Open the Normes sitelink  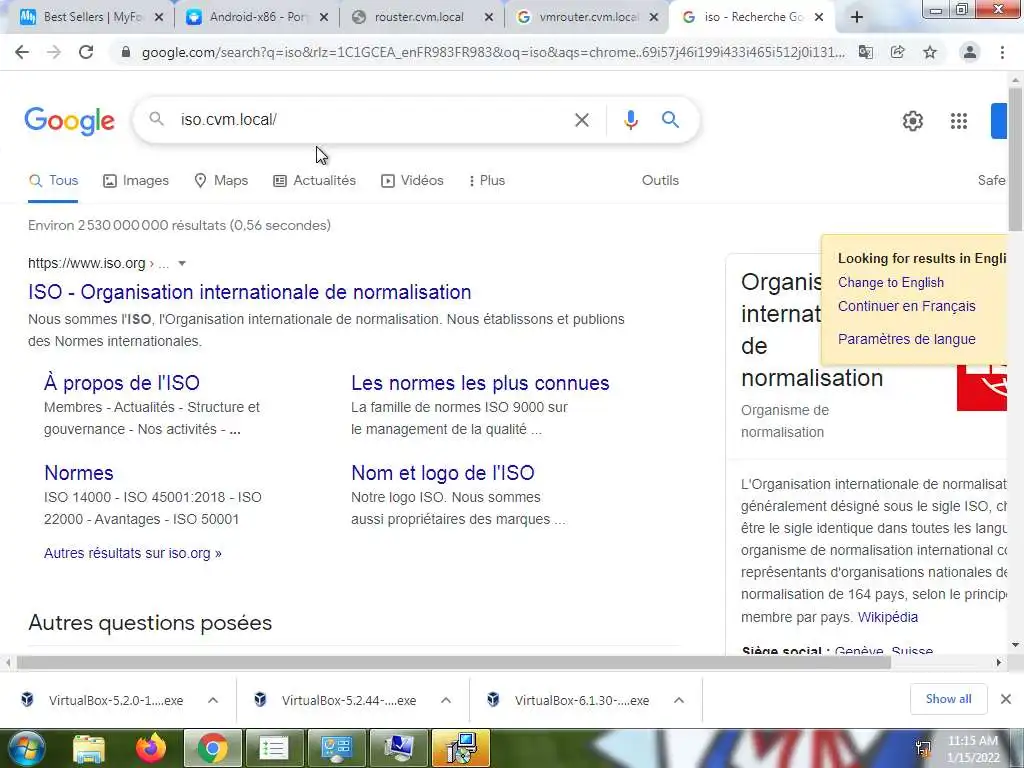[78, 473]
